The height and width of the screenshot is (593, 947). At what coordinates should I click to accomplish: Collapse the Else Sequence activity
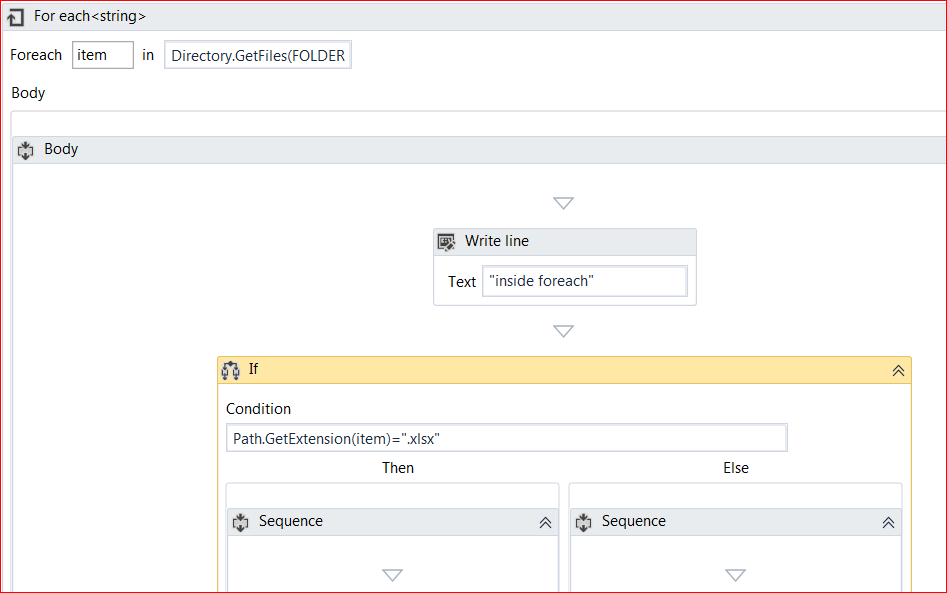[888, 522]
